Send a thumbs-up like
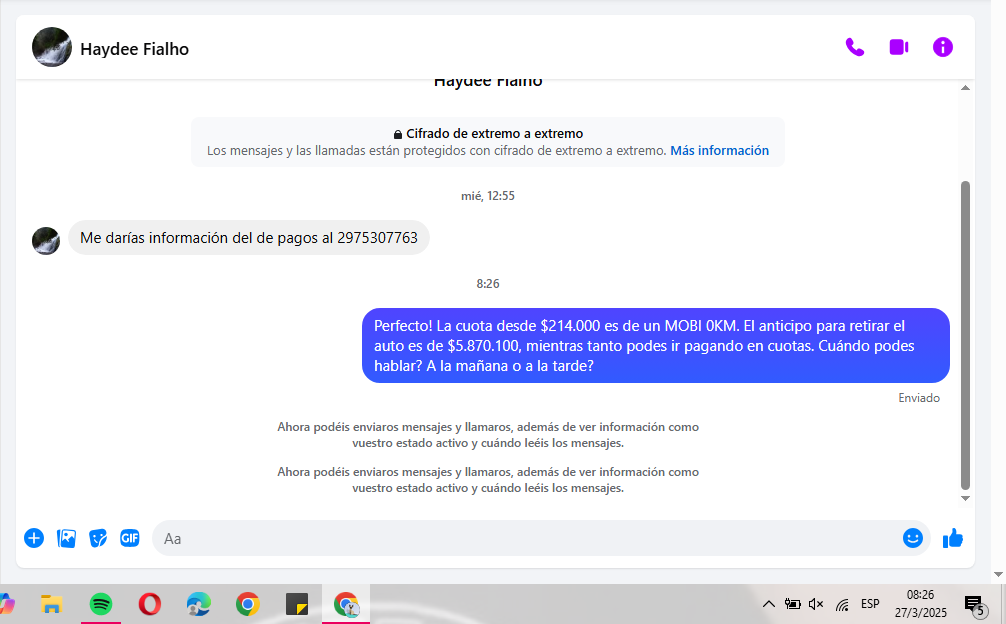 tap(953, 538)
